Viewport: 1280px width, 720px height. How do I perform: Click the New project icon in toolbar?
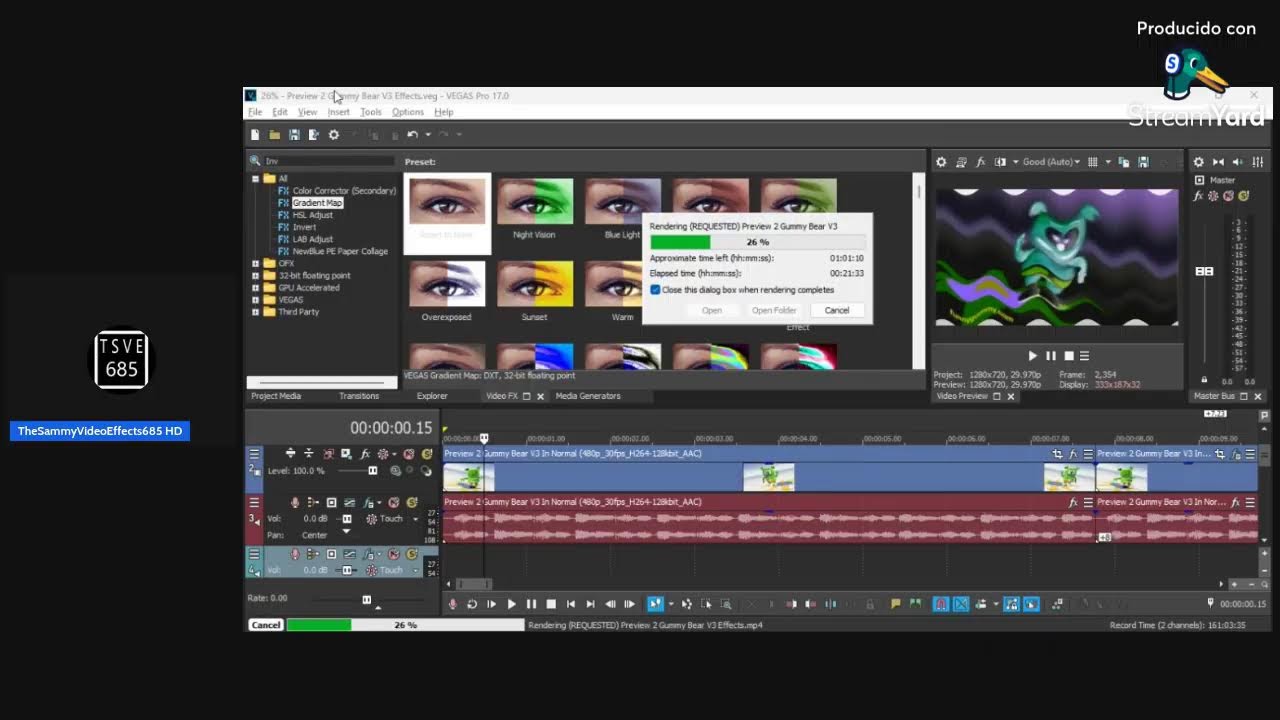point(255,135)
